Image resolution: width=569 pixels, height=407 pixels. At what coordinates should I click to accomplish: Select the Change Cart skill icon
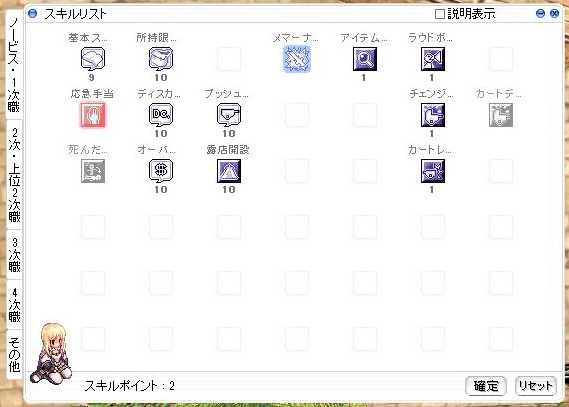(433, 115)
